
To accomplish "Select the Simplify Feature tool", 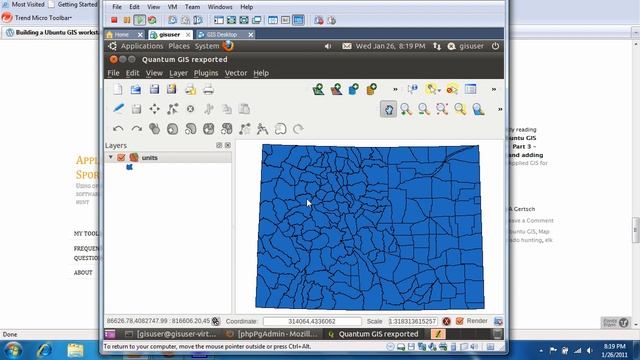I will 154,129.
